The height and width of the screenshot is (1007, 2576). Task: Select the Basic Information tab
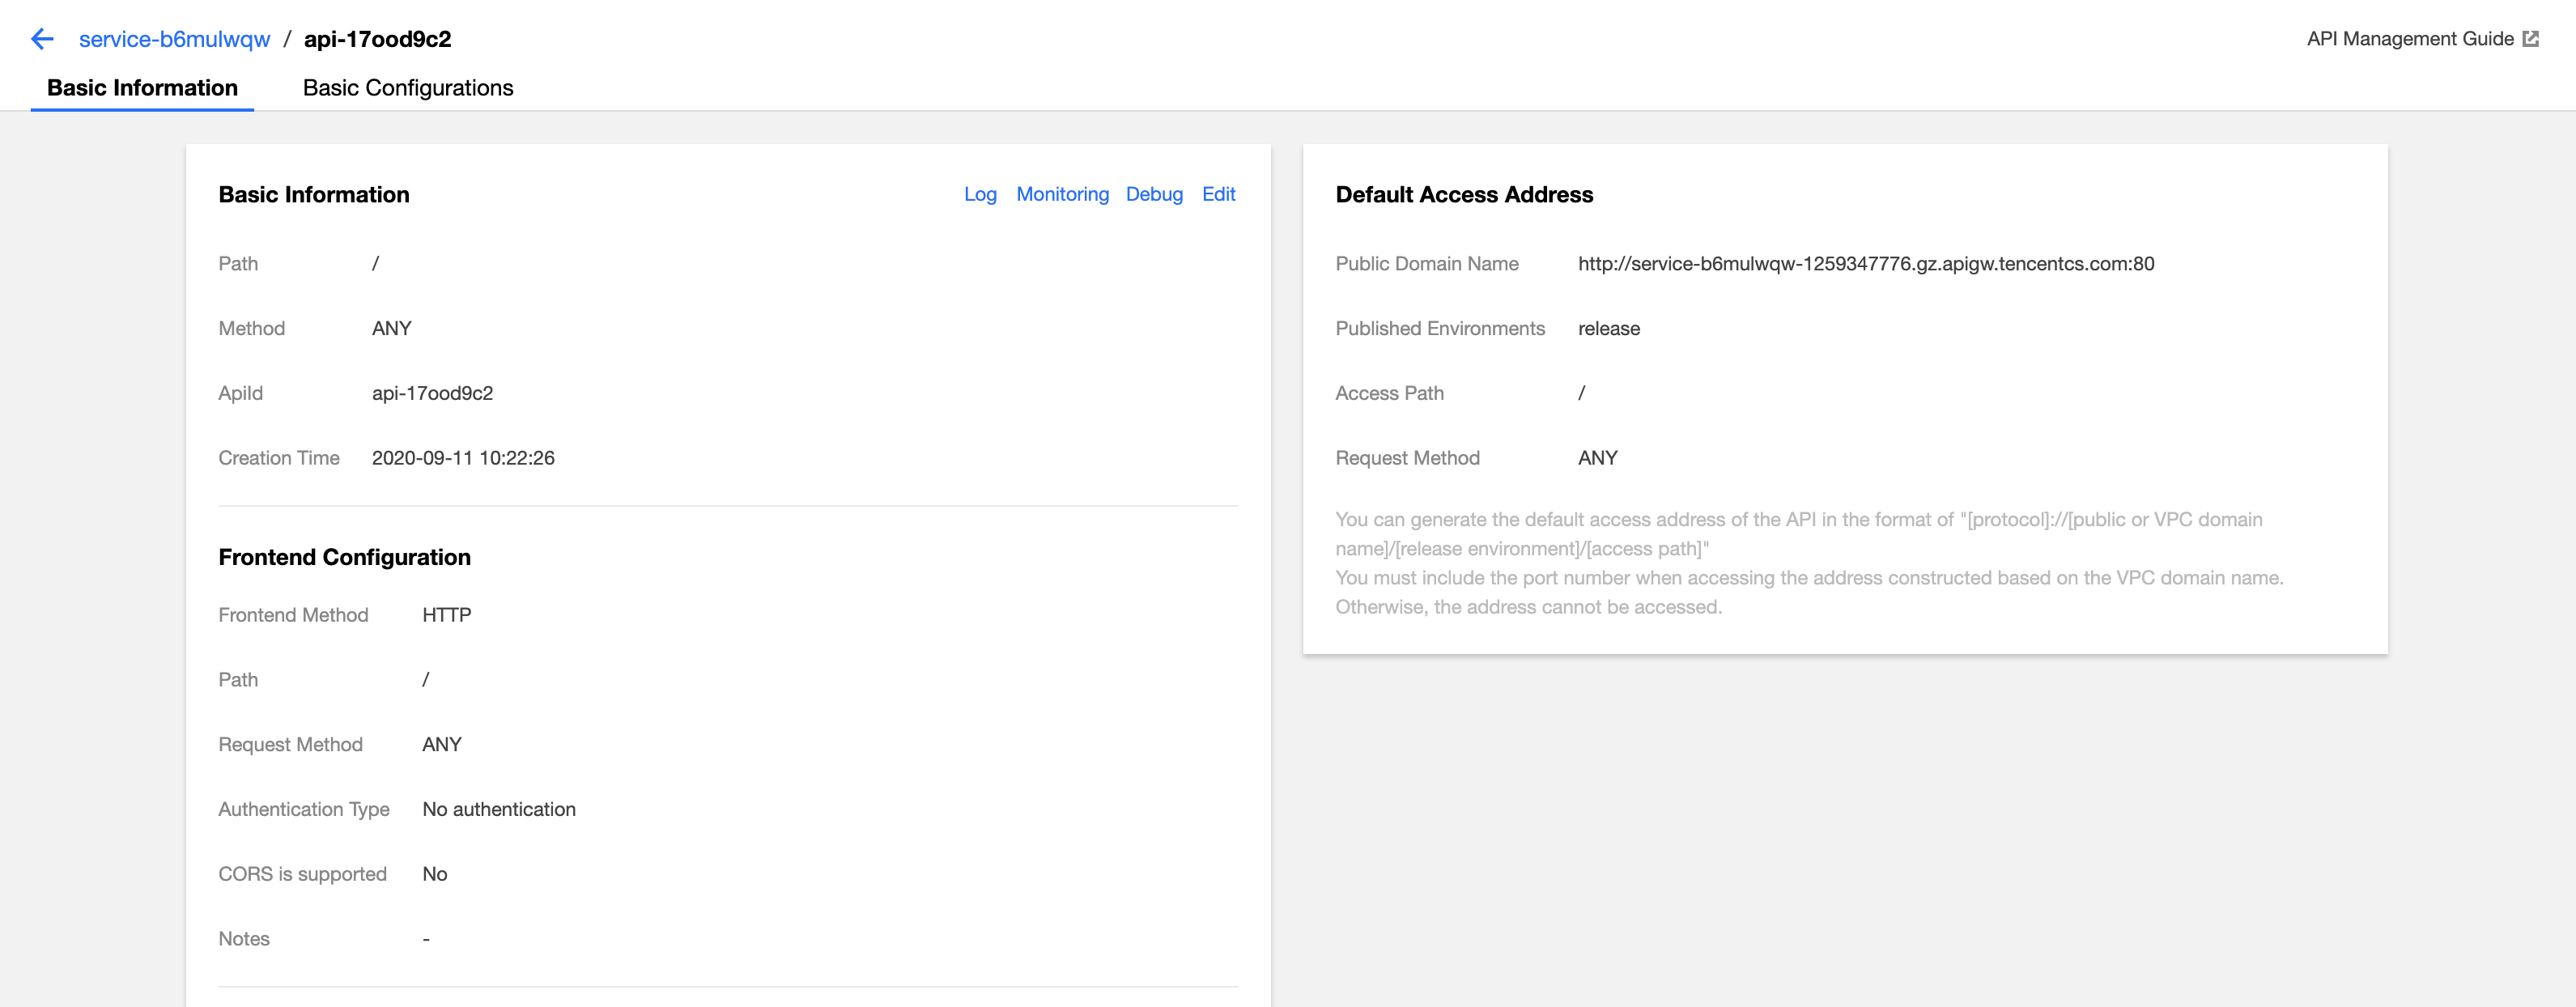142,88
